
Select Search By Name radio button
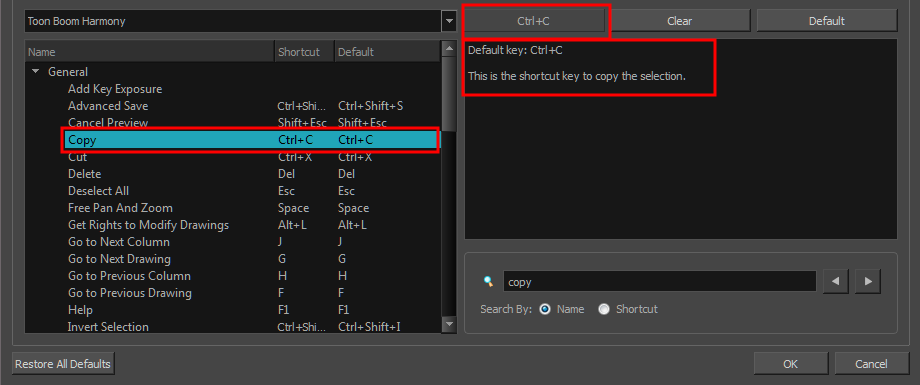(544, 309)
